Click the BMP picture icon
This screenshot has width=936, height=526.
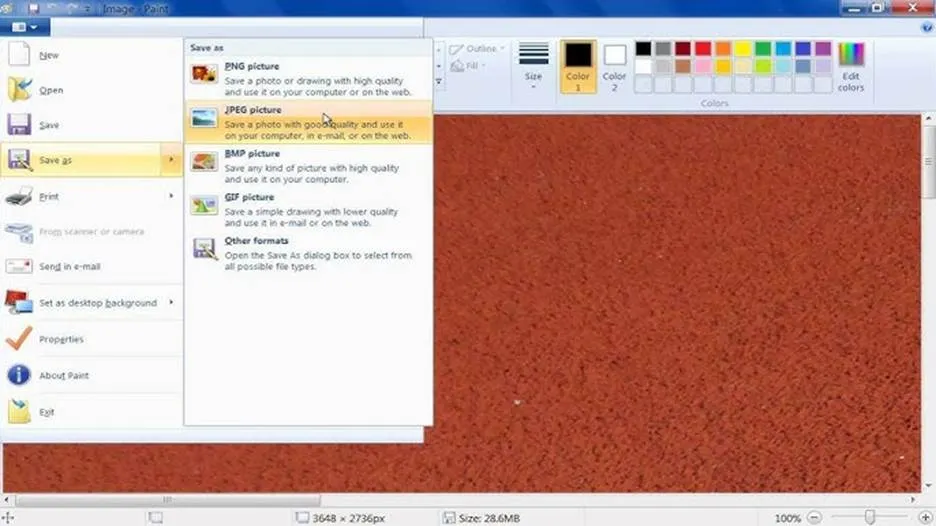[x=204, y=161]
